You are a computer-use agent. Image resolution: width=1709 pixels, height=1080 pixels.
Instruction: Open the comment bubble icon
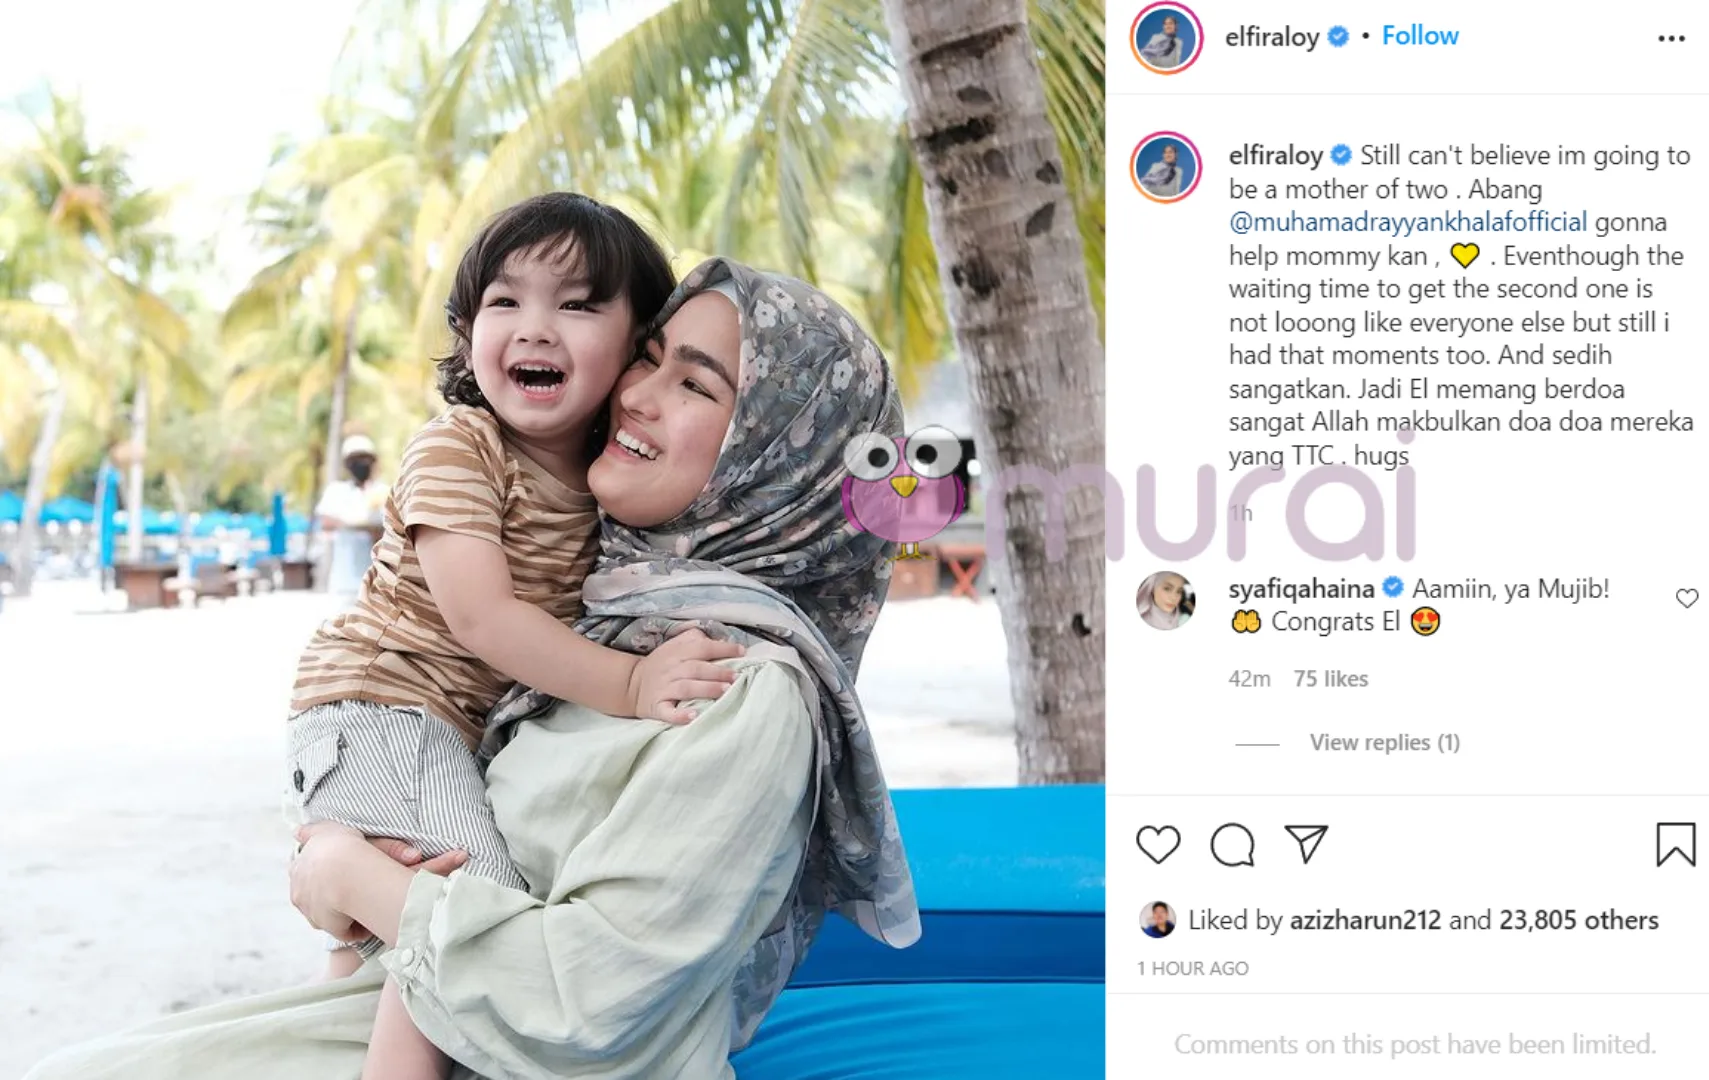tap(1232, 845)
